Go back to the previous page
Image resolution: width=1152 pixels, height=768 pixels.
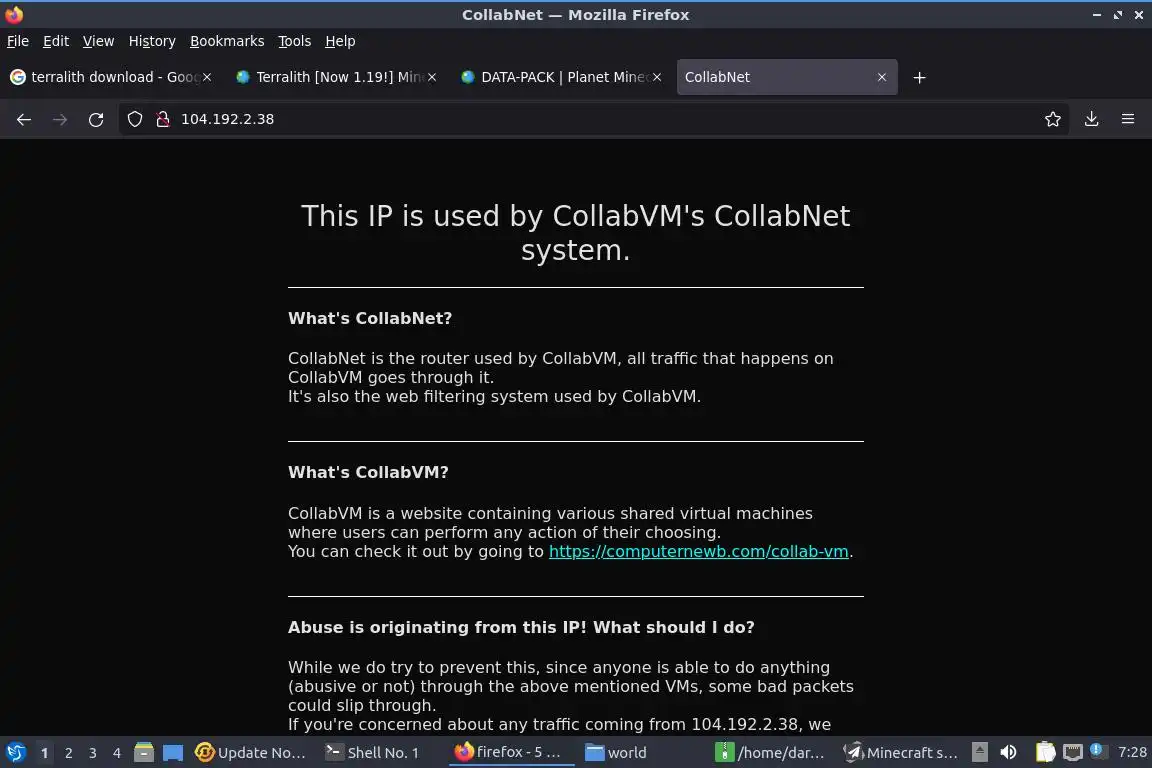tap(24, 119)
